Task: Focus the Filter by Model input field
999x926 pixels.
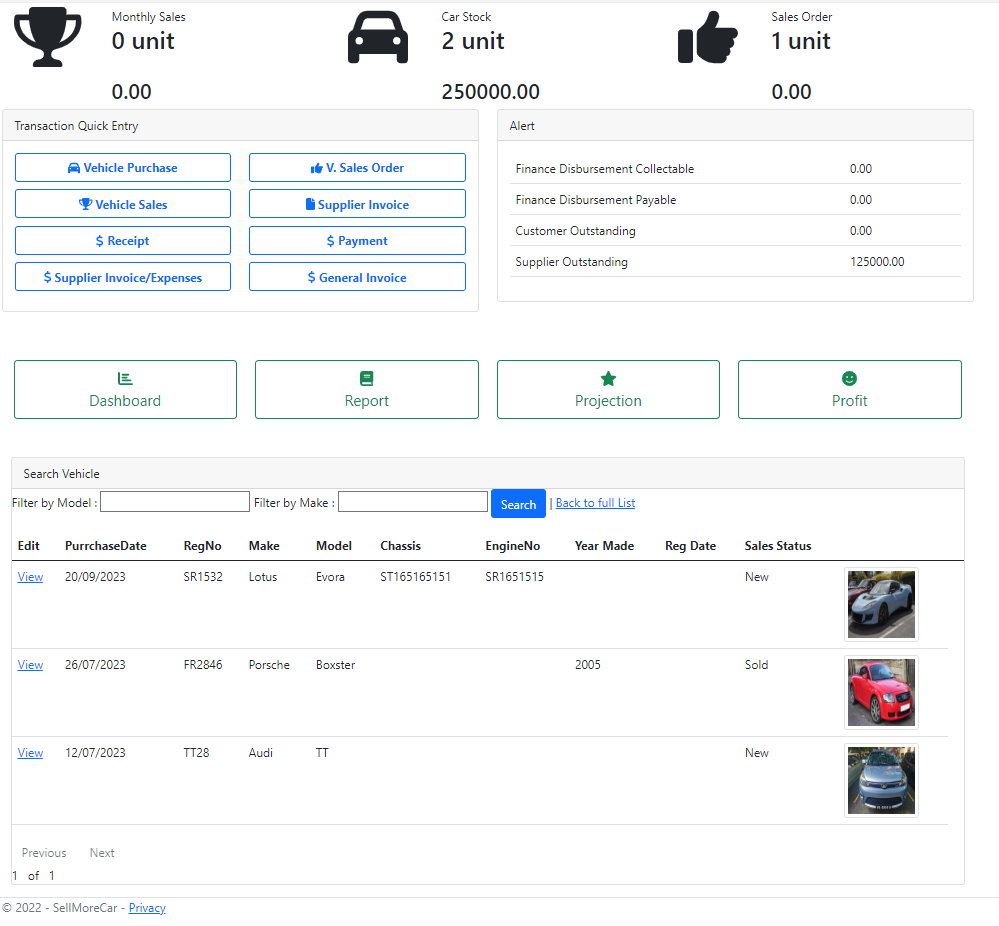Action: pos(175,502)
